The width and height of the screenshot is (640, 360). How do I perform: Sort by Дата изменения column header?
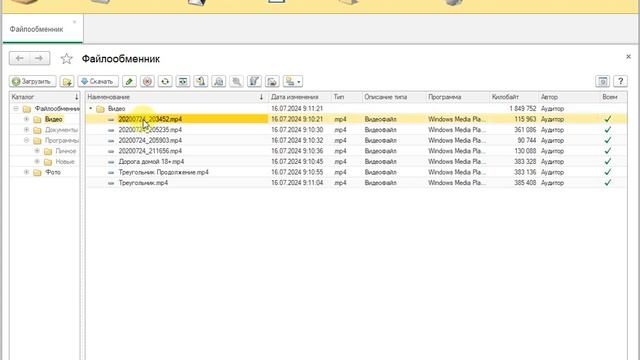tap(299, 97)
